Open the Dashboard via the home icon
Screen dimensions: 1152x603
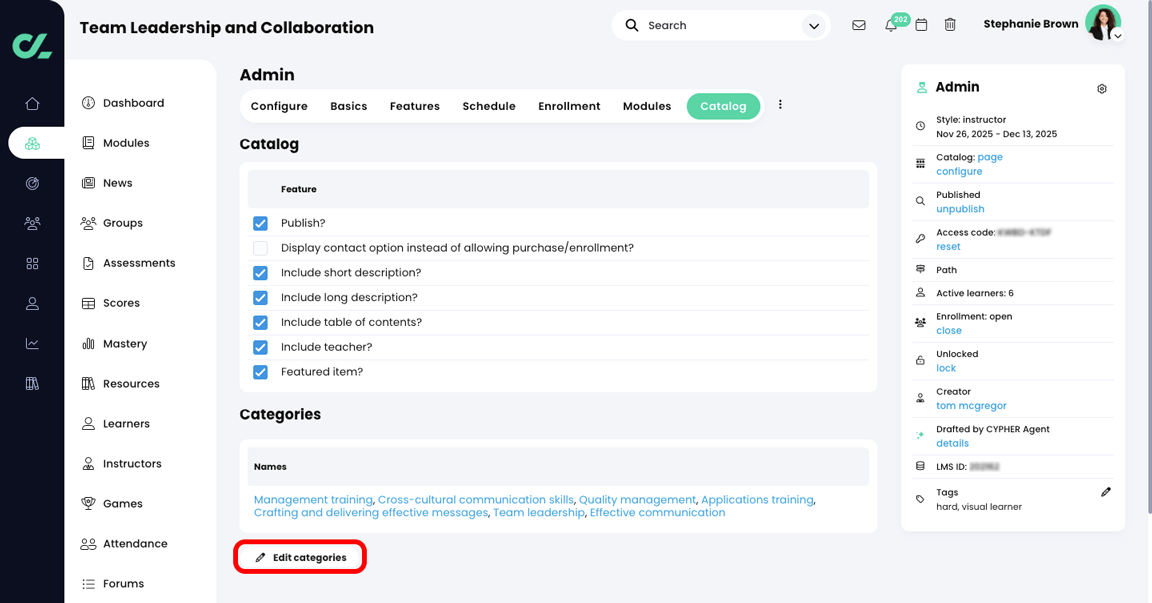pos(32,102)
